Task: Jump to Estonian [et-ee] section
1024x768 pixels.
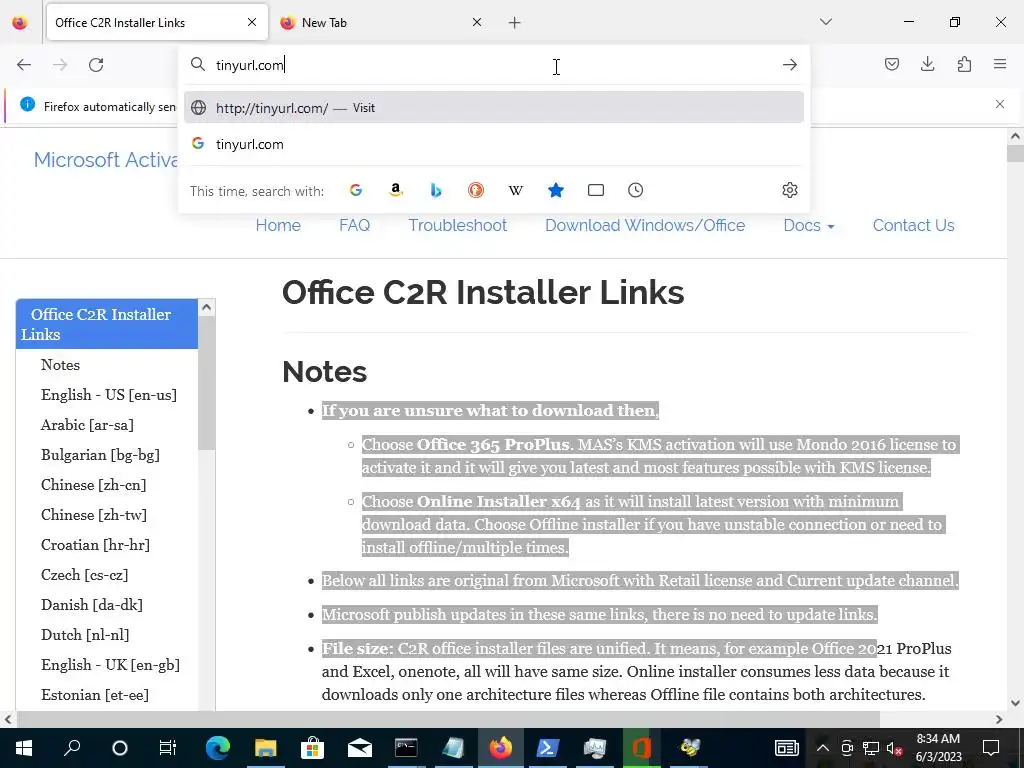Action: pyautogui.click(x=95, y=696)
